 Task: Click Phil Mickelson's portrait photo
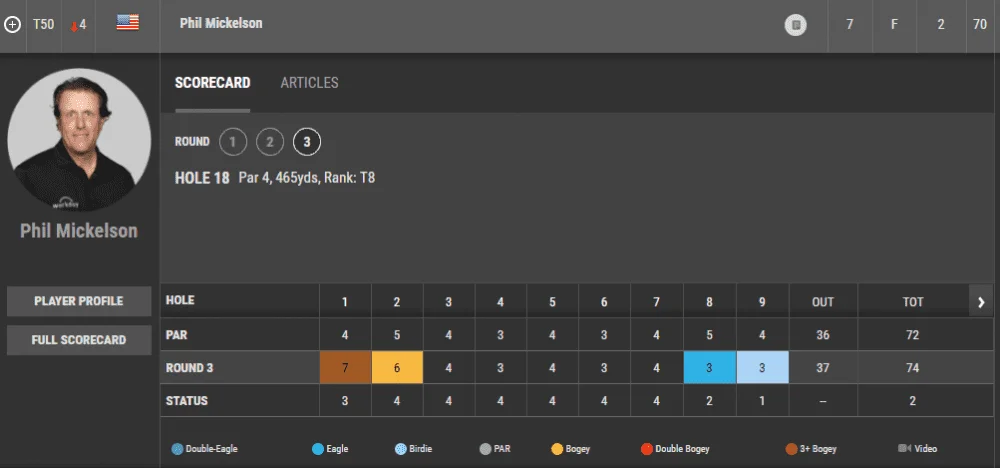pos(79,140)
